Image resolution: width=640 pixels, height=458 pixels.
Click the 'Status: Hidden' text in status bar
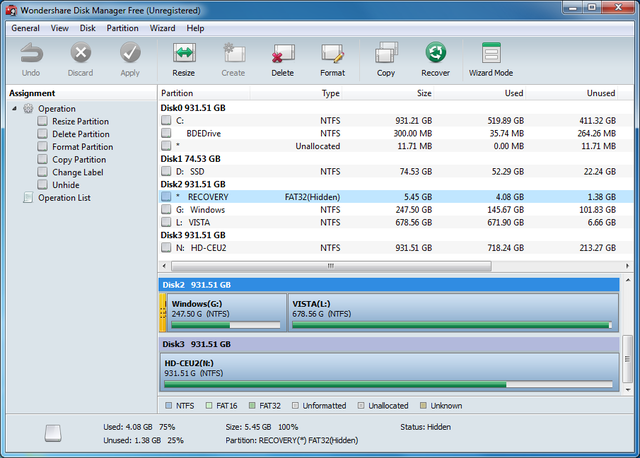pos(425,427)
